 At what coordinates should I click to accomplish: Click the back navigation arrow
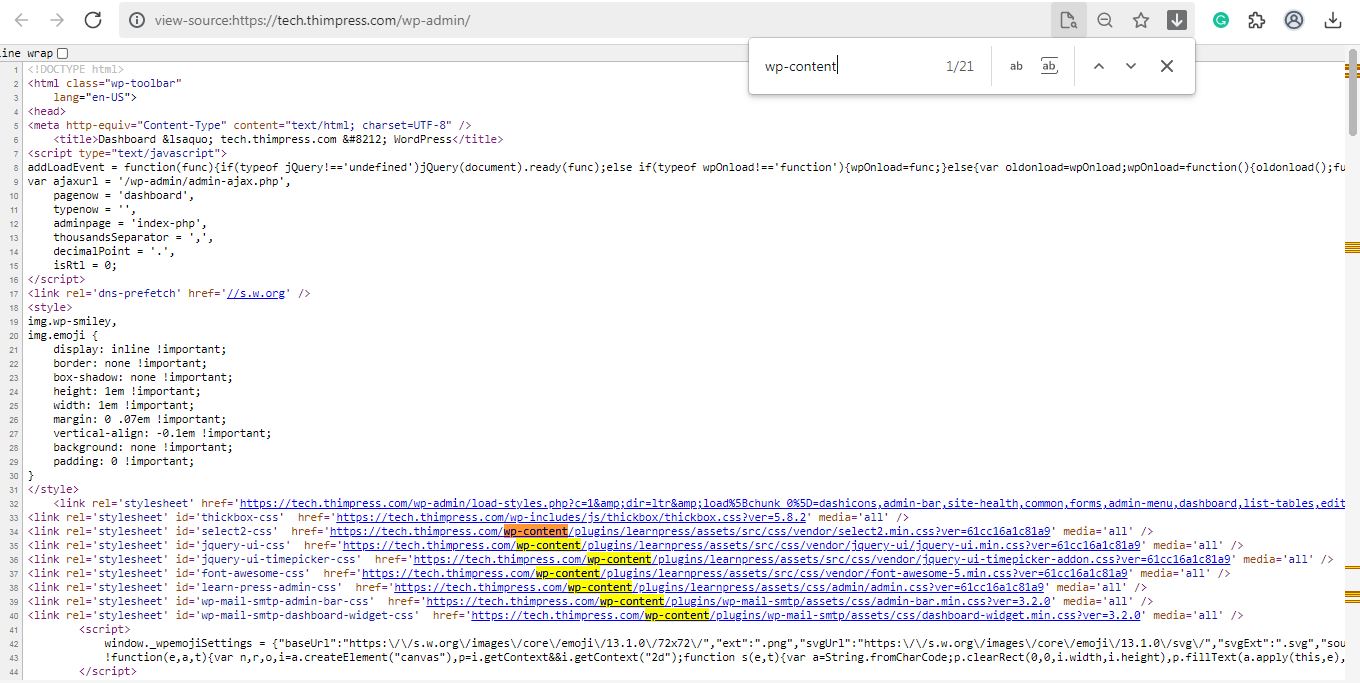tap(21, 19)
